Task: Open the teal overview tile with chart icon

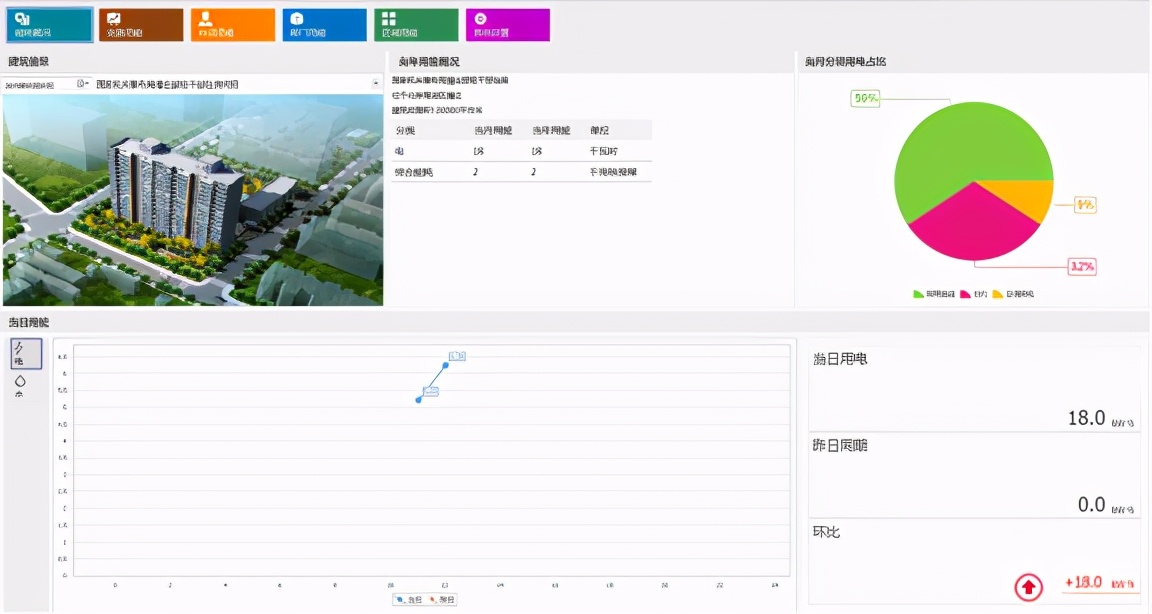Action: click(50, 25)
